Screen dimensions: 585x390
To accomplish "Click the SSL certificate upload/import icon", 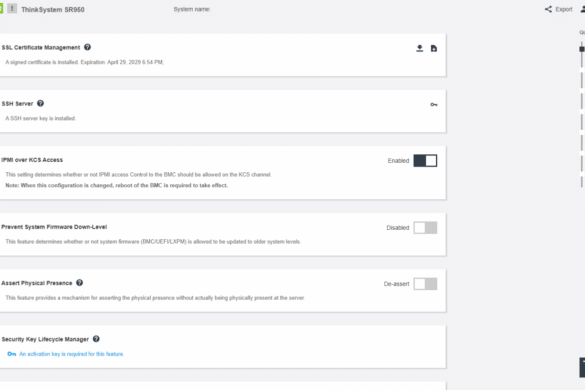I will (420, 49).
